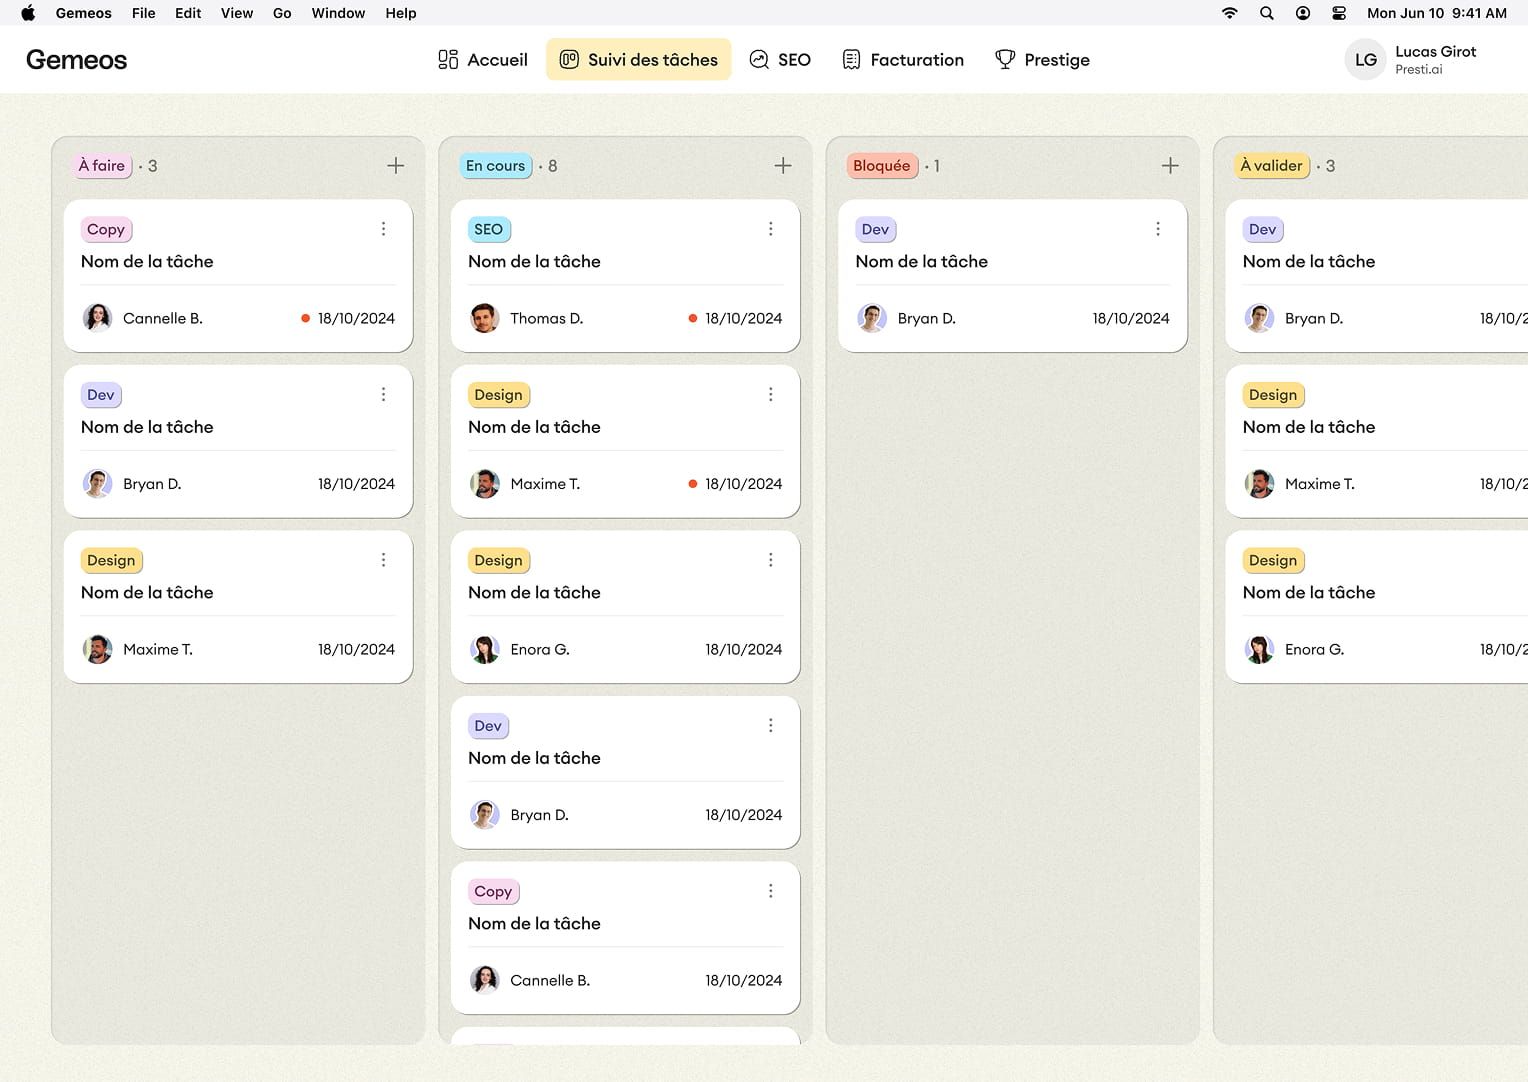Click the Gemeos logo
The image size is (1528, 1082).
pos(77,60)
